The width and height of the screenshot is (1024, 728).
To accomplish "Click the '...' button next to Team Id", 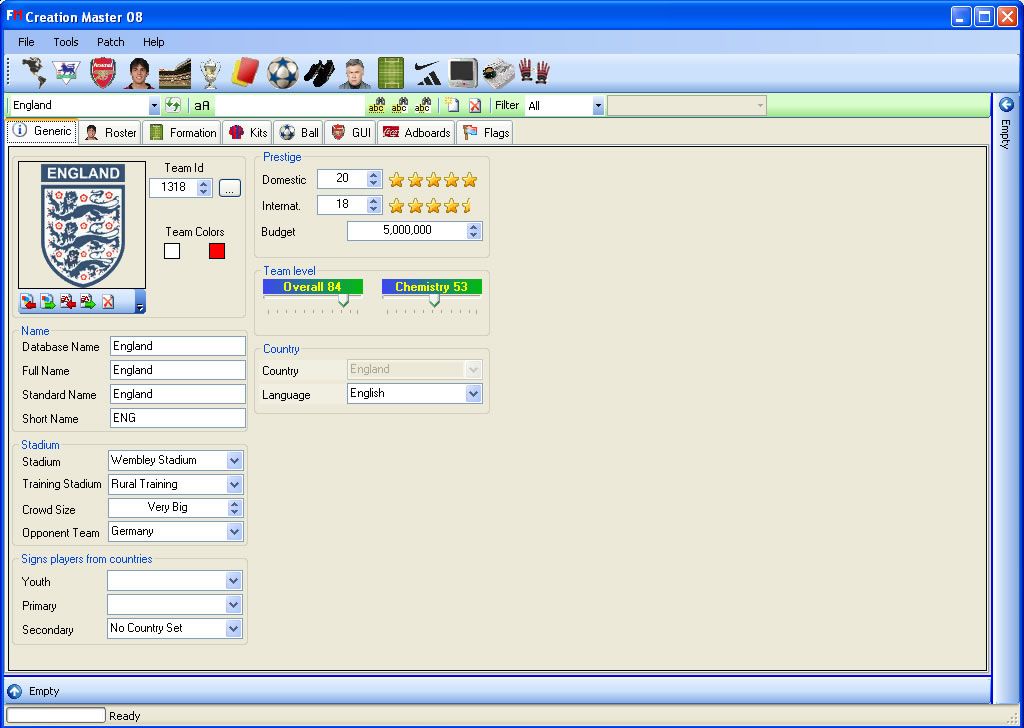I will click(x=230, y=188).
